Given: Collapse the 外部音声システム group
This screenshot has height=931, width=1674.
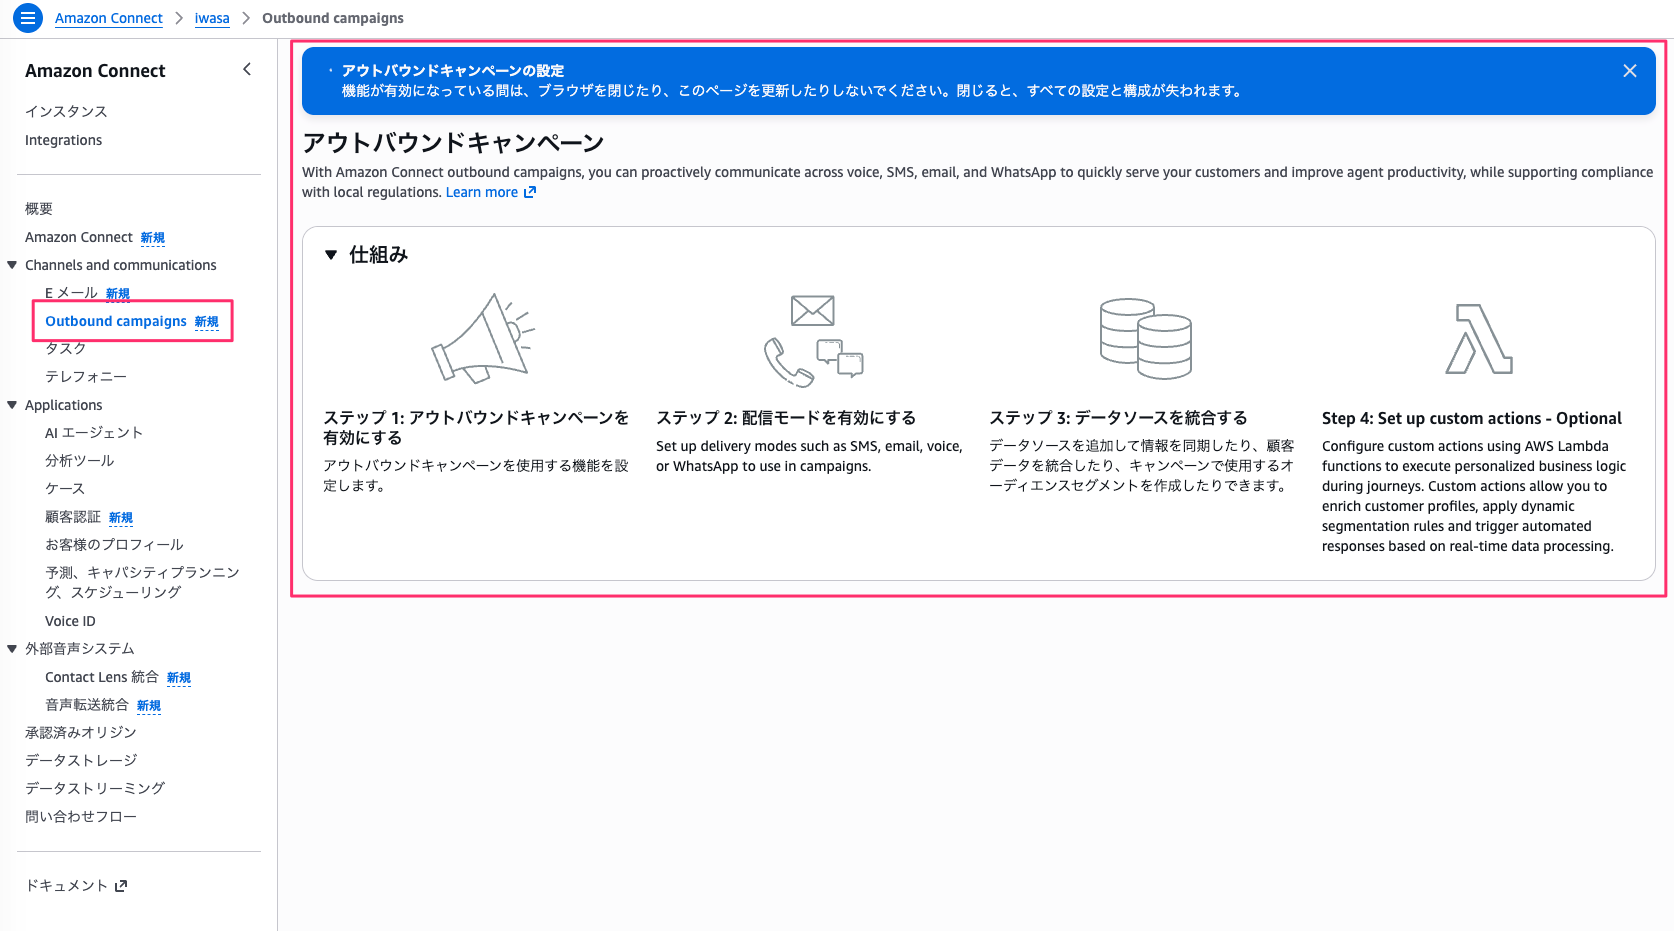Looking at the screenshot, I should pyautogui.click(x=12, y=649).
